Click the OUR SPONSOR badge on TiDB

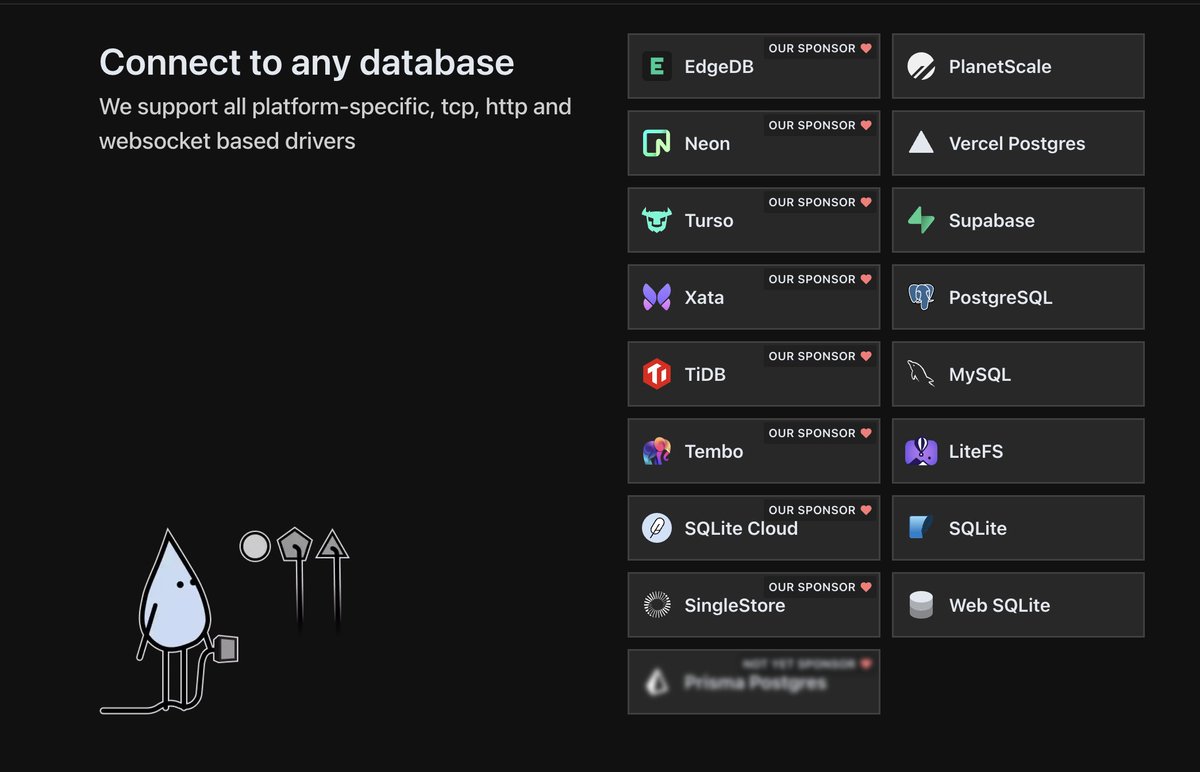(820, 356)
